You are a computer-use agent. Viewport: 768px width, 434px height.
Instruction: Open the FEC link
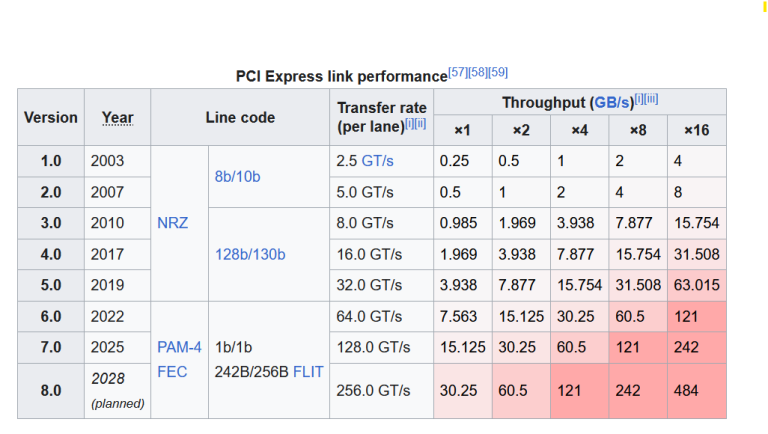coord(172,372)
